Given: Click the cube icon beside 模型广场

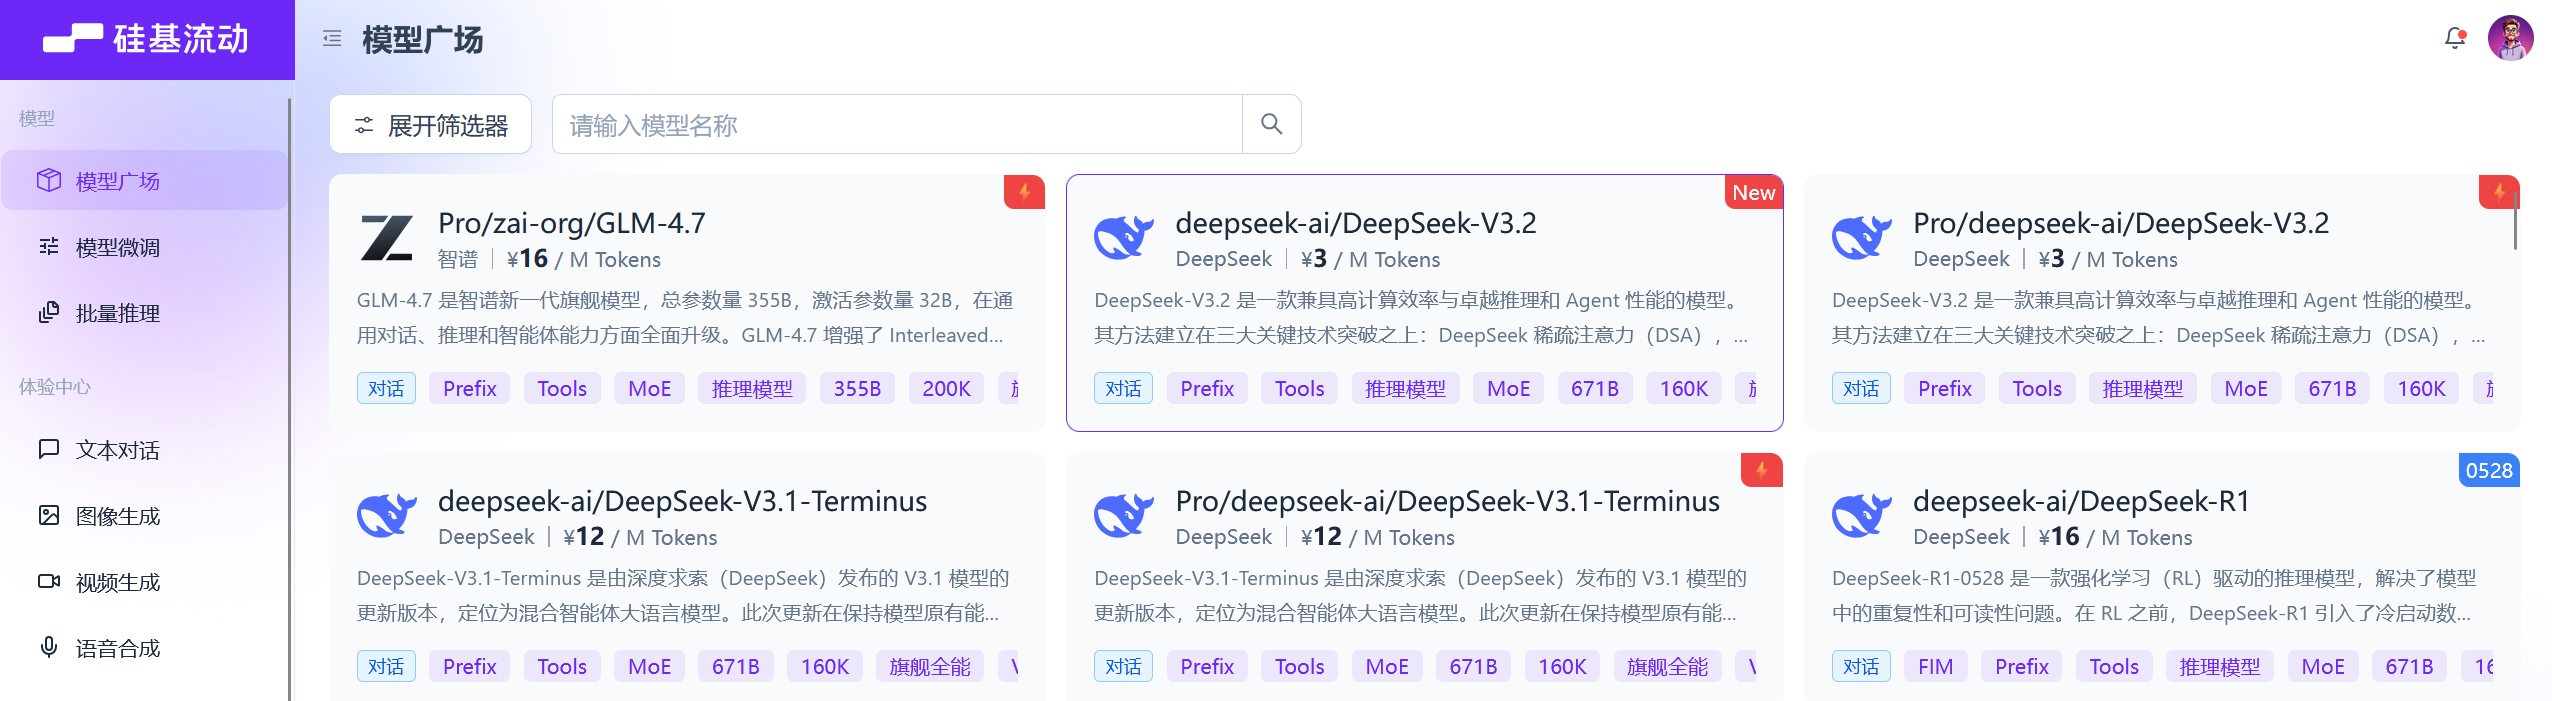Looking at the screenshot, I should 49,180.
